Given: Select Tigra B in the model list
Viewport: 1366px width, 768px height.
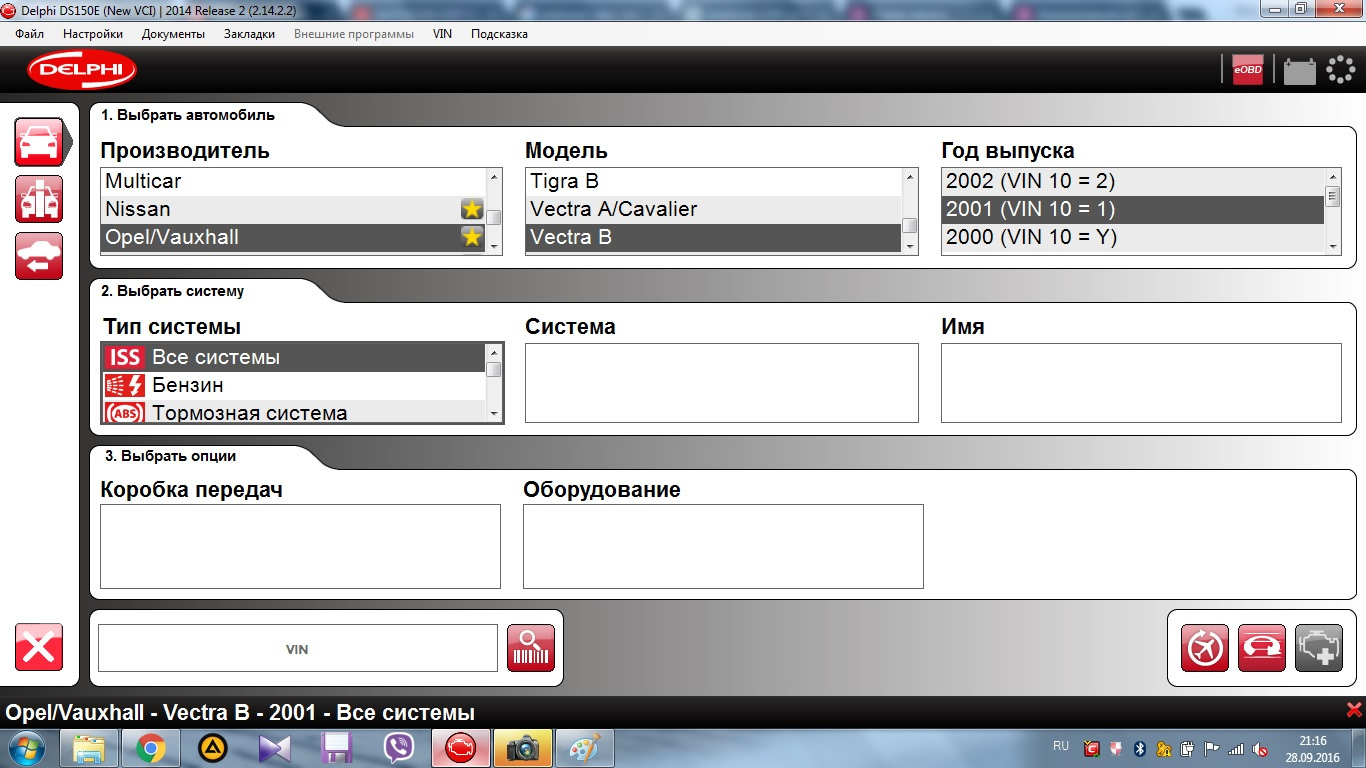Looking at the screenshot, I should tap(714, 181).
